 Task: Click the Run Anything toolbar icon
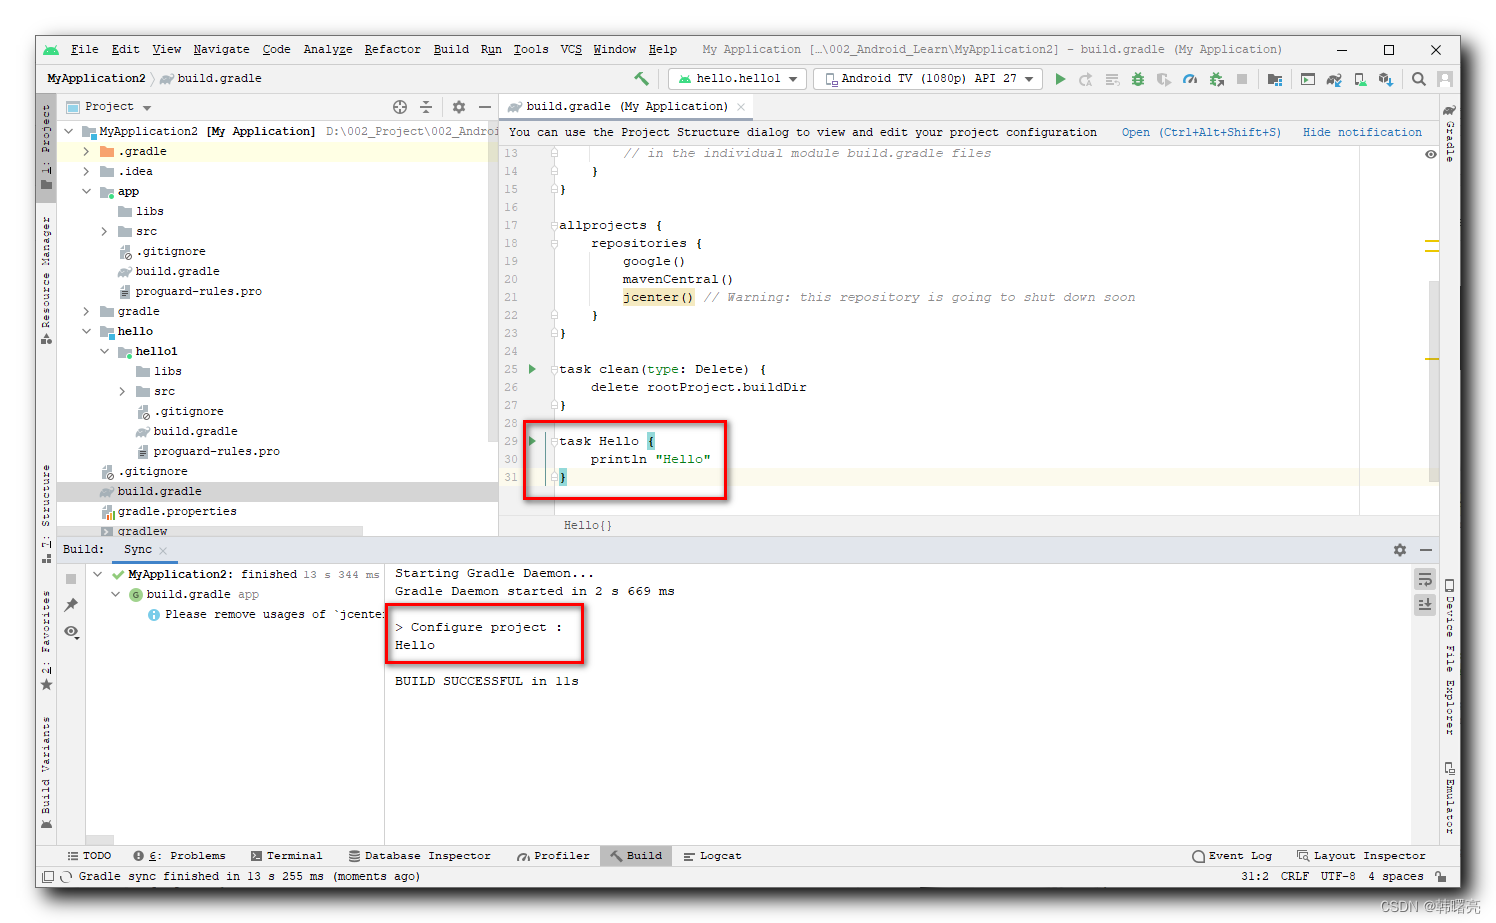[x=1308, y=79]
